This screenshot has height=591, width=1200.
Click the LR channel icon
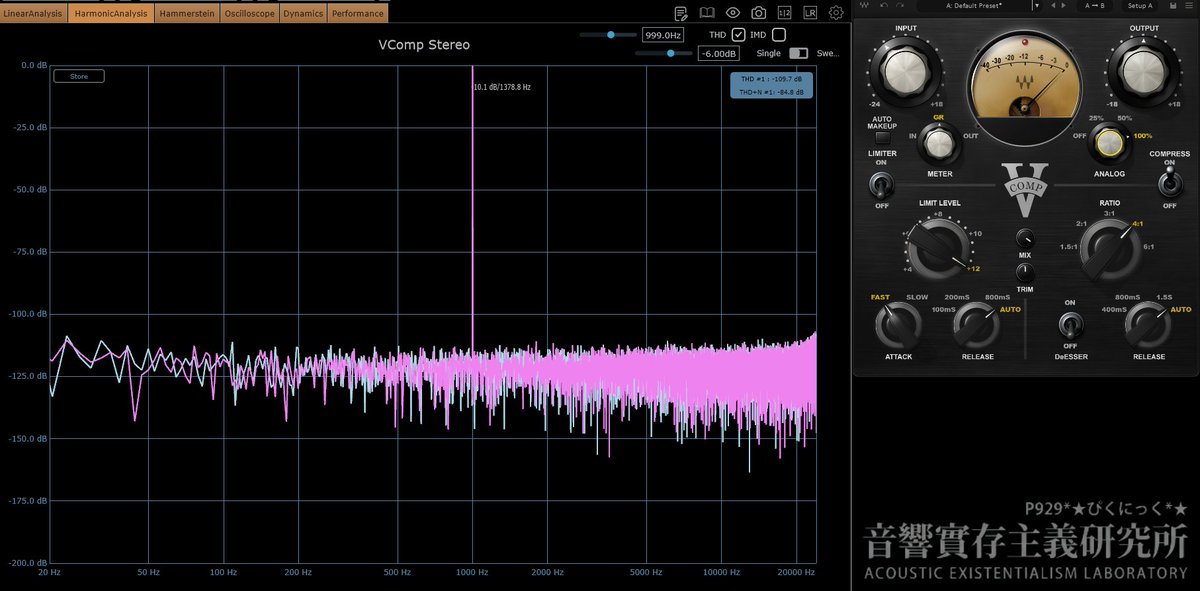tap(810, 13)
